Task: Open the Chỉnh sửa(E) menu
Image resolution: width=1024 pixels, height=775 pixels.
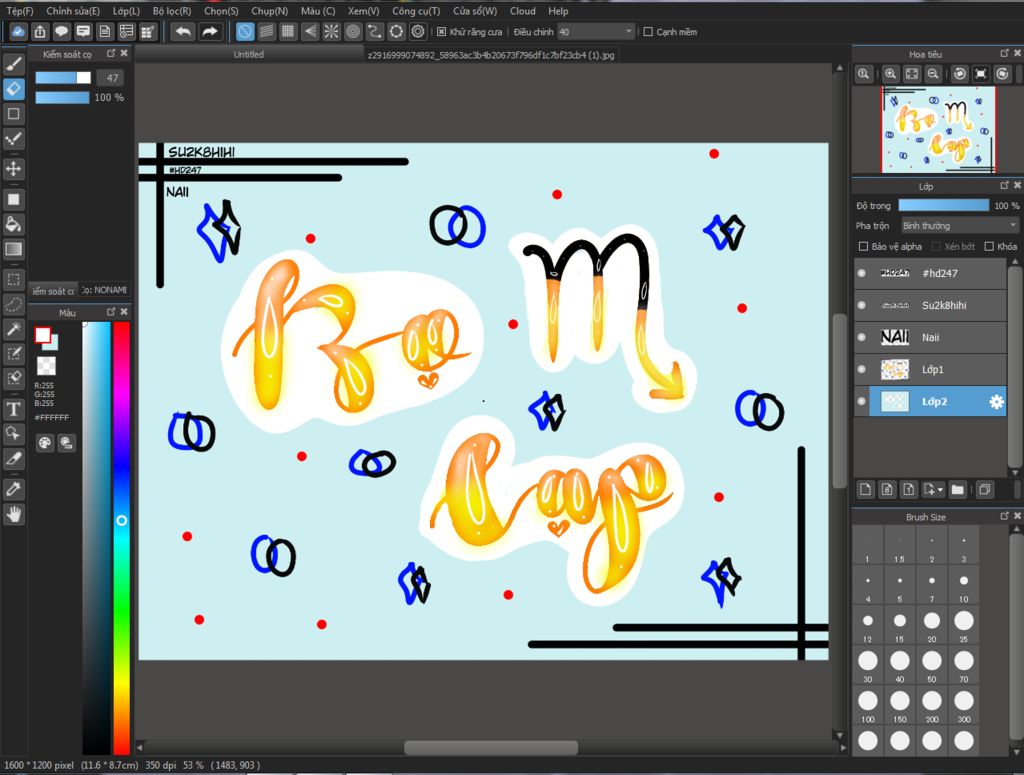Action: [x=73, y=11]
